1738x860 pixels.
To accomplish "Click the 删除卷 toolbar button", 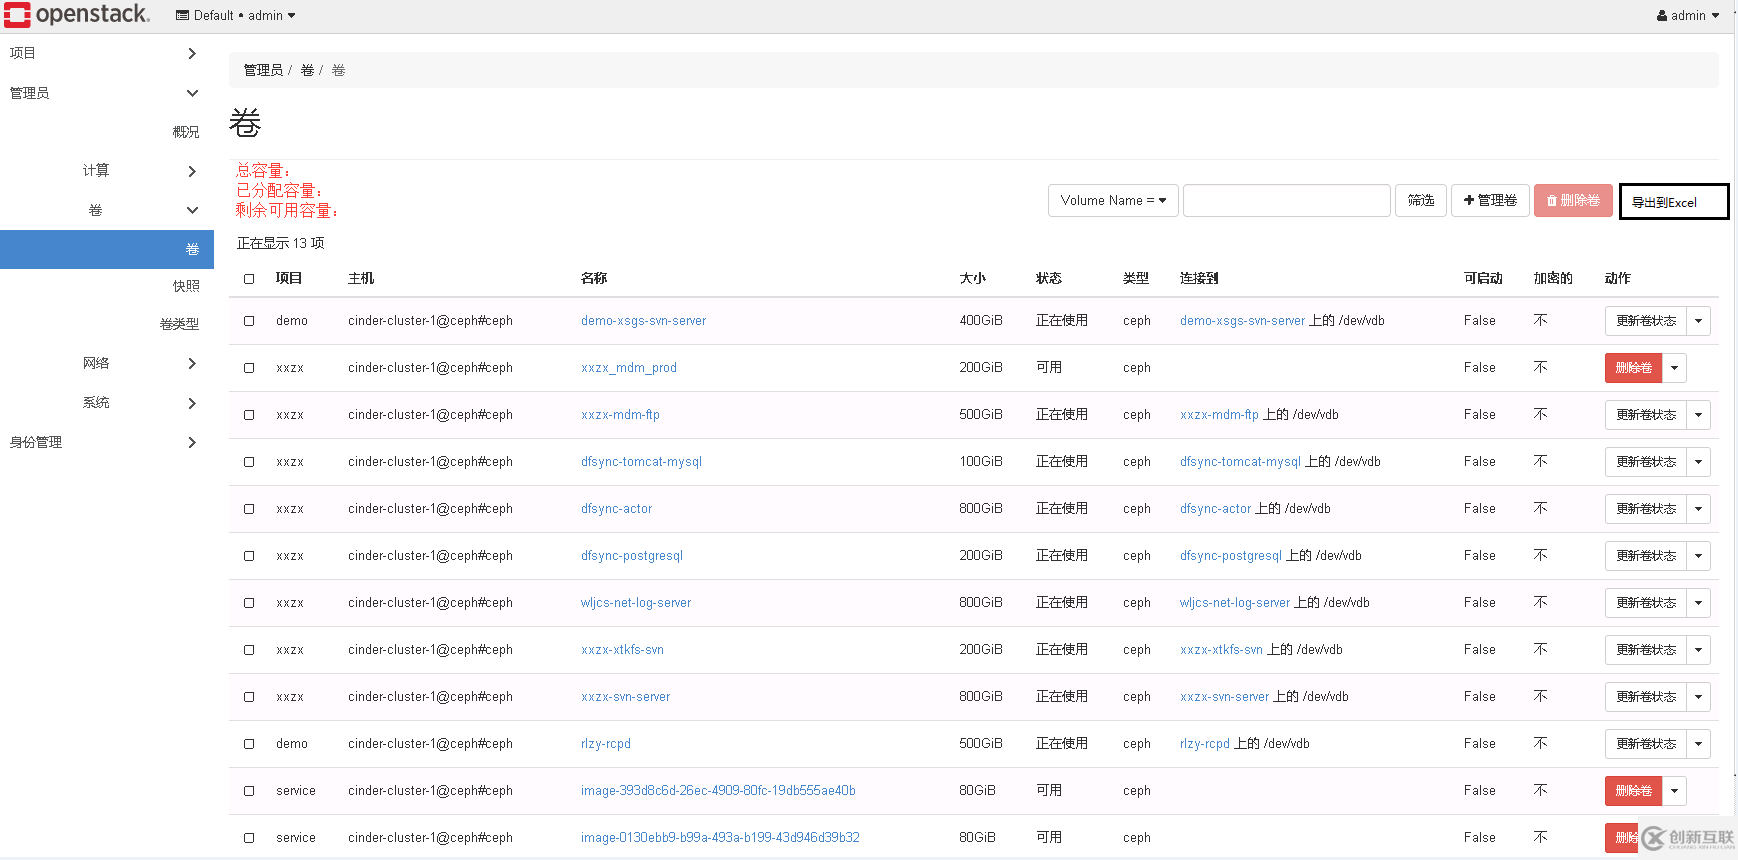I will click(x=1573, y=200).
